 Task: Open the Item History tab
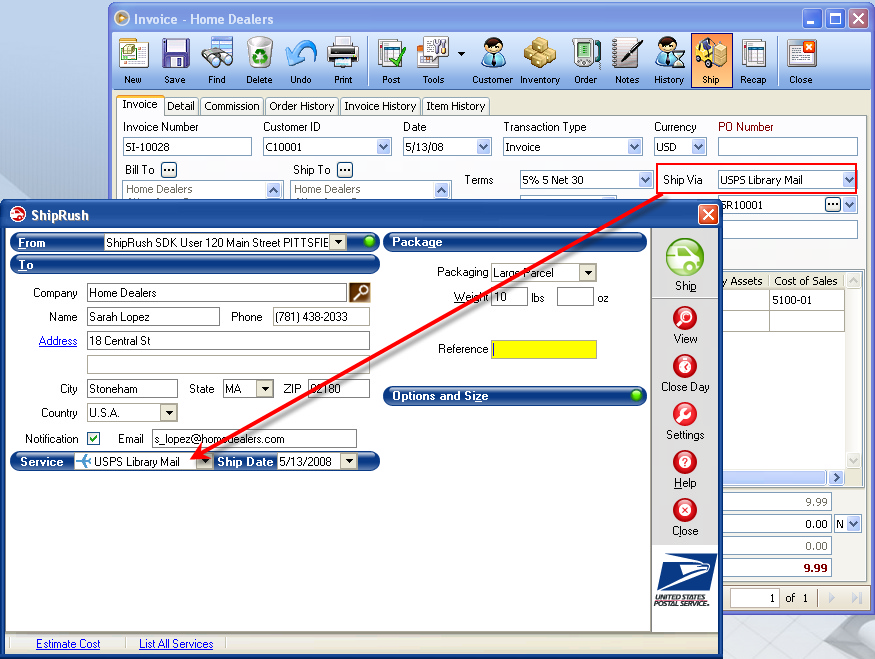(x=455, y=106)
